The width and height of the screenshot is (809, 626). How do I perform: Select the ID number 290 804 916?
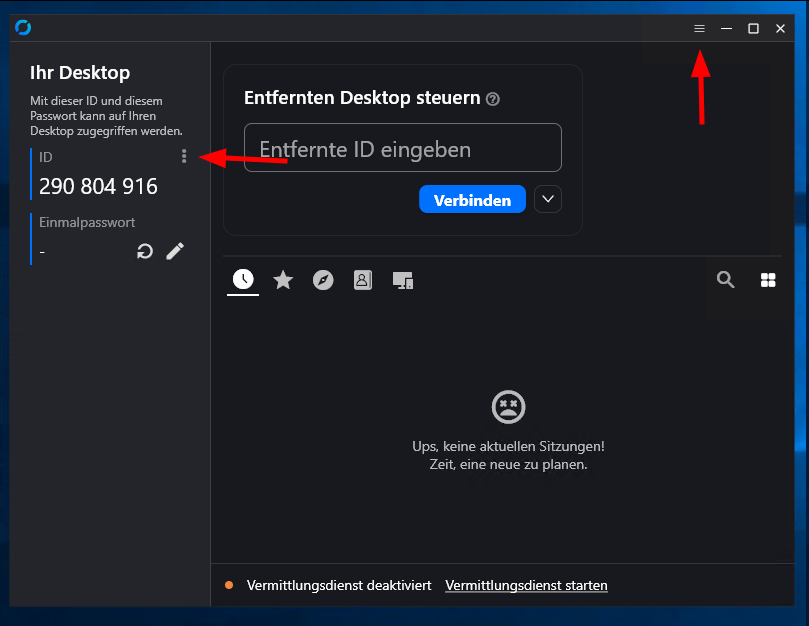click(99, 186)
